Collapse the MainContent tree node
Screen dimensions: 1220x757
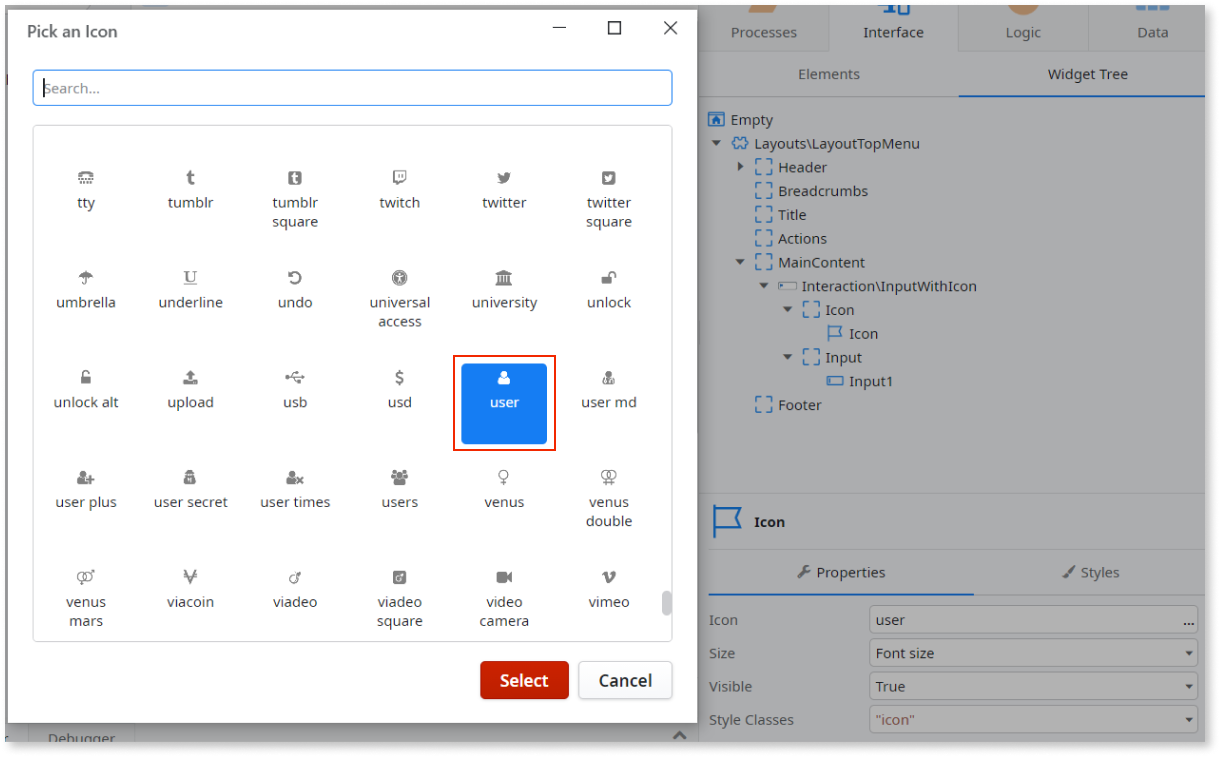[740, 262]
